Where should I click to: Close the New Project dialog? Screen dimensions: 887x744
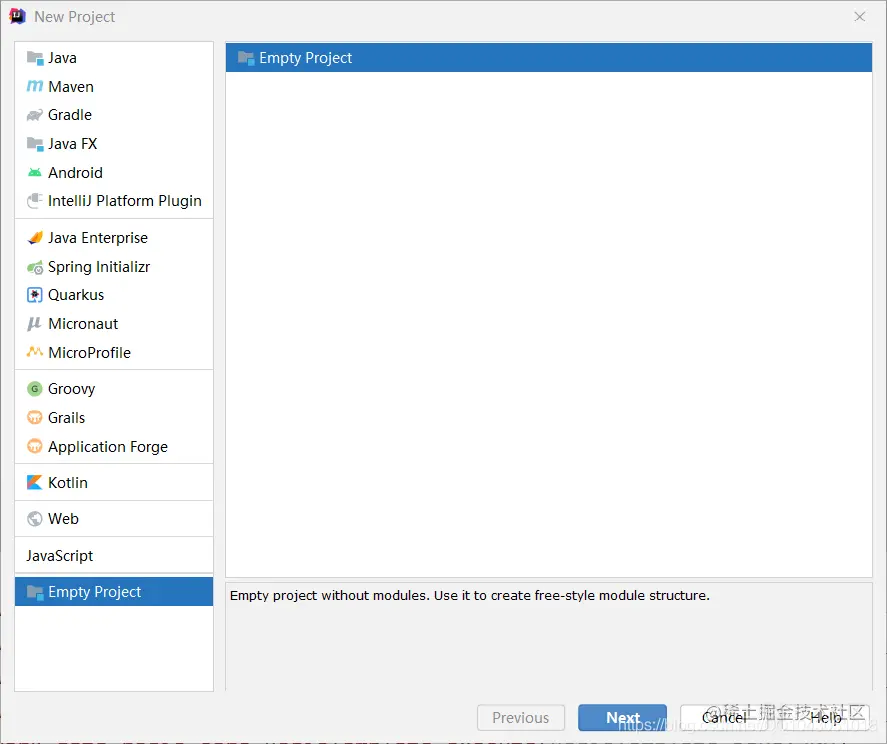[860, 16]
